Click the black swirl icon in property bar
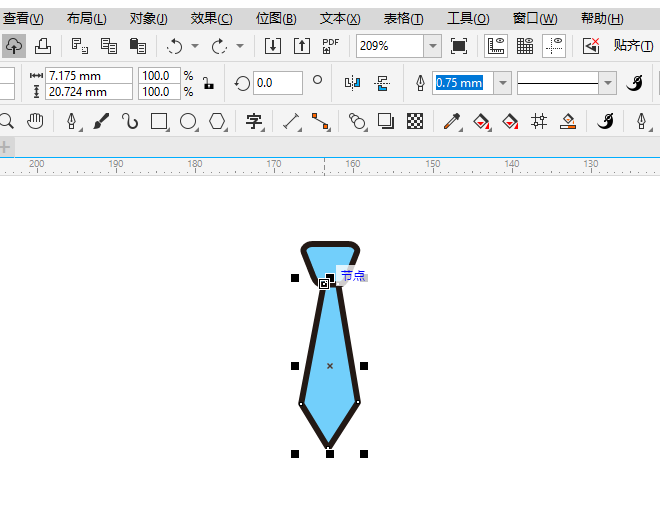The height and width of the screenshot is (510, 660). point(634,83)
